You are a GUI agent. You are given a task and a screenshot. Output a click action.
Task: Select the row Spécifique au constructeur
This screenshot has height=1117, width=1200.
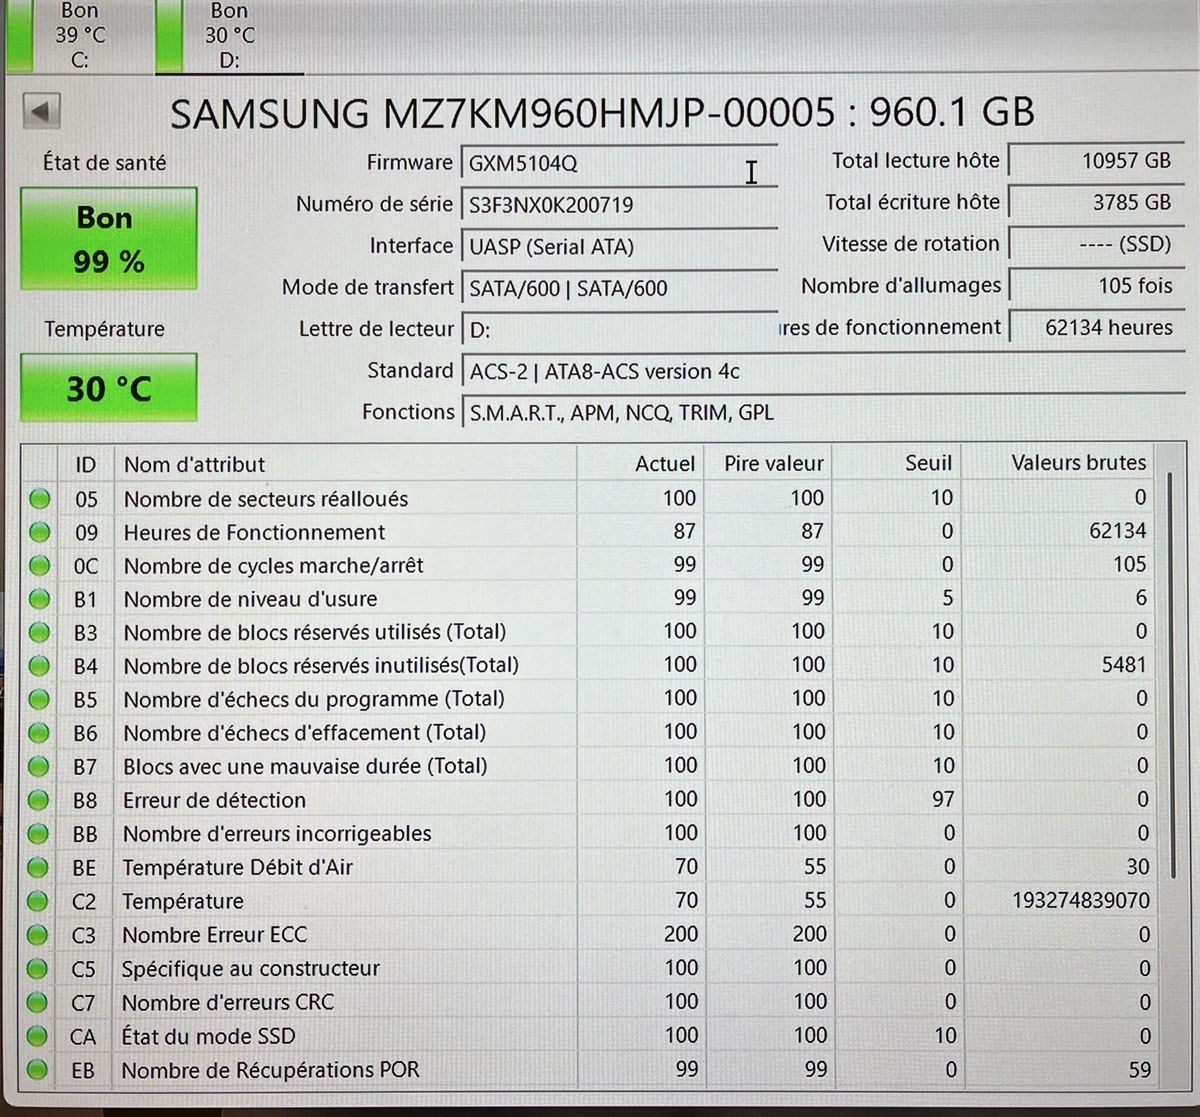(587, 969)
